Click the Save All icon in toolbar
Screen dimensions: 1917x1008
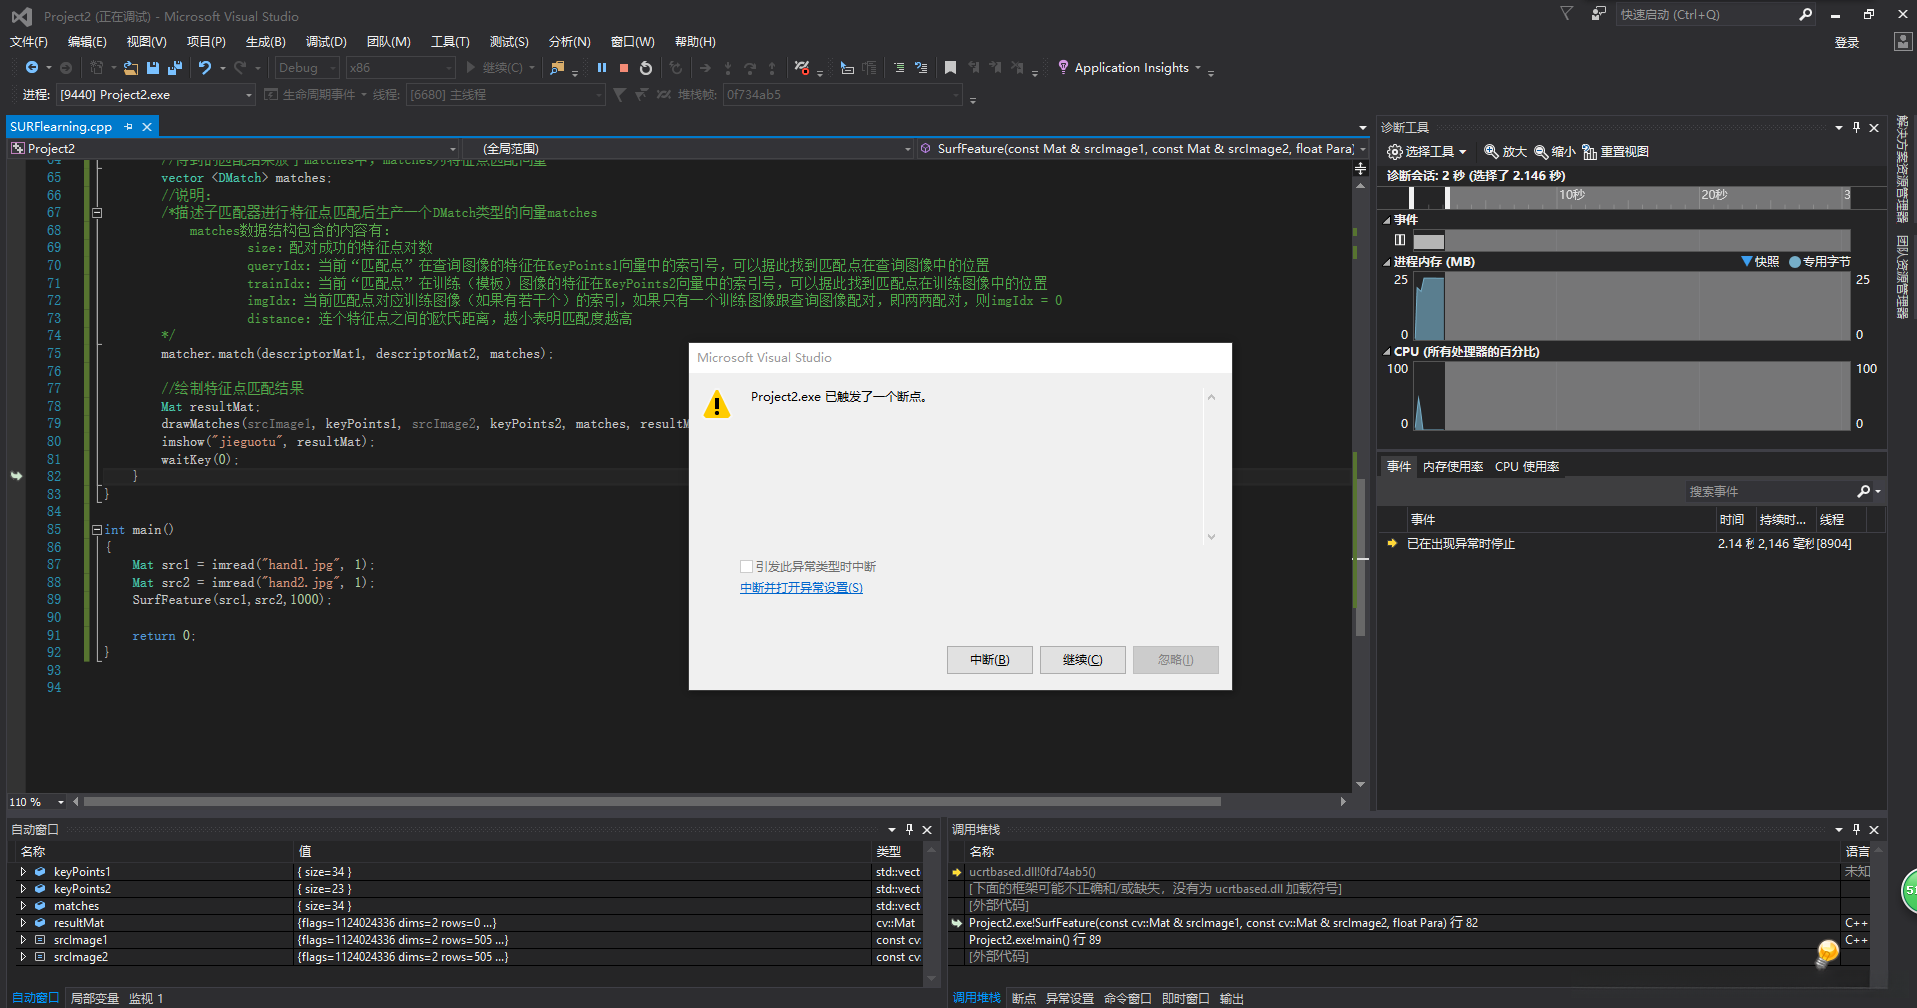(175, 68)
